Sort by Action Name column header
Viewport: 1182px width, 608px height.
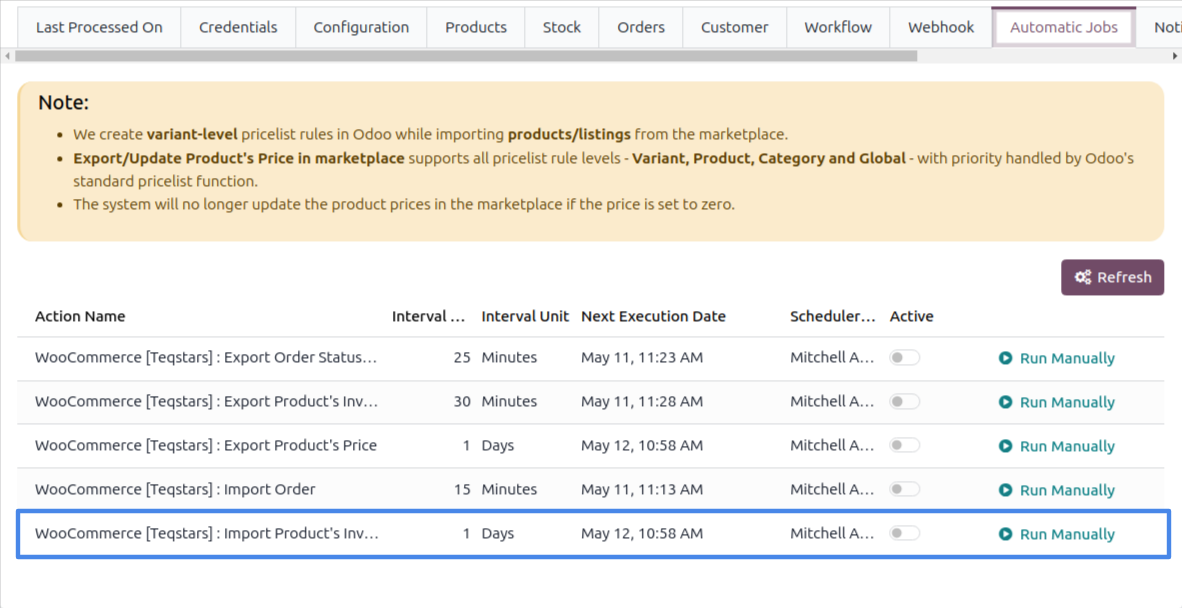[80, 316]
